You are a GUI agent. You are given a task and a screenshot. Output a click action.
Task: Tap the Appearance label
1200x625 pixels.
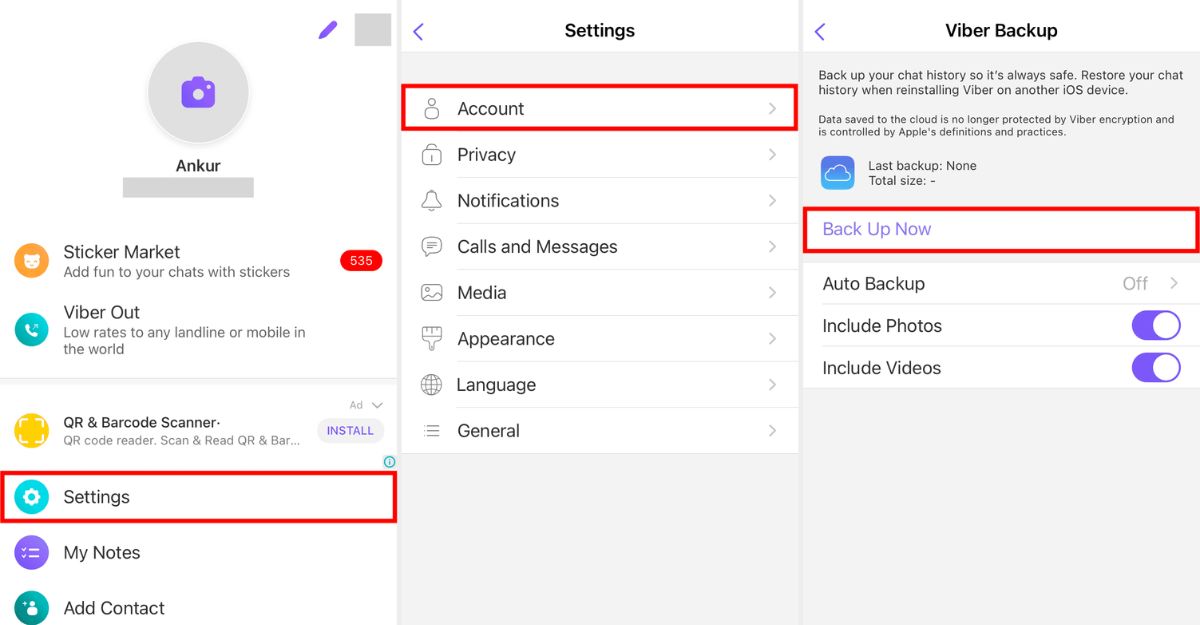(506, 339)
